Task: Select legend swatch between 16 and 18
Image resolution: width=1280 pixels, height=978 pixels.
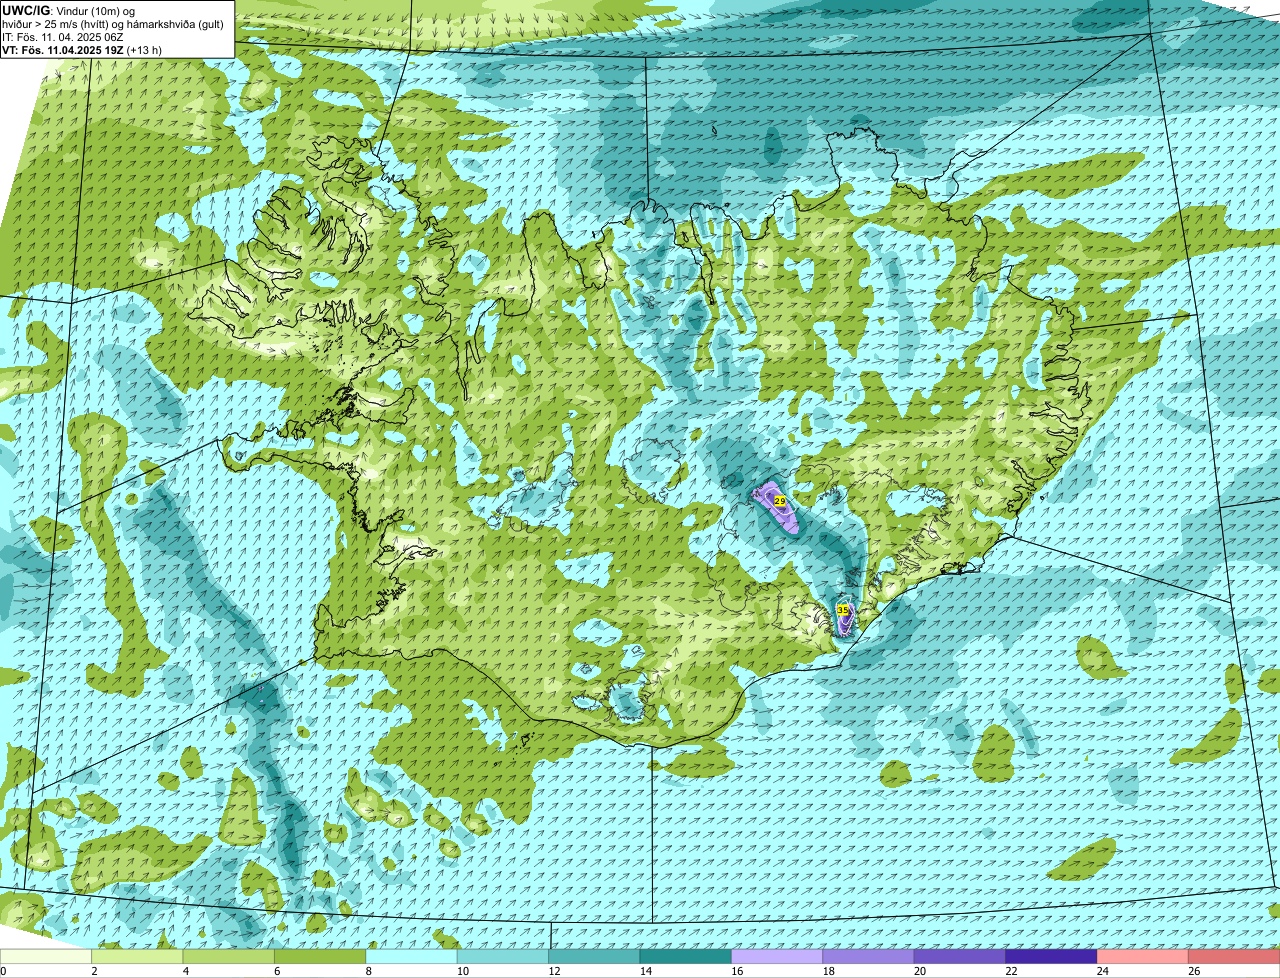Action: coord(777,957)
